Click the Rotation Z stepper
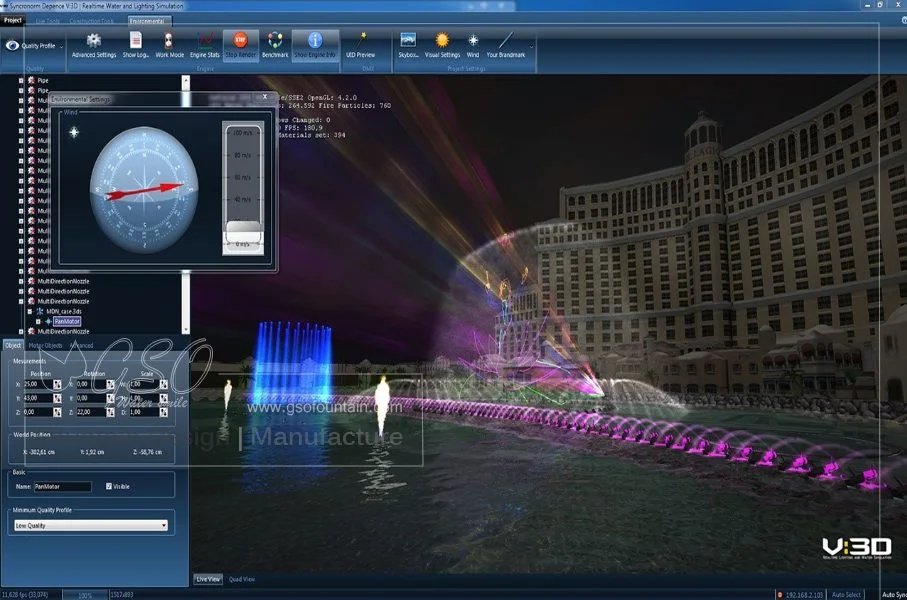This screenshot has width=907, height=600. pyautogui.click(x=110, y=412)
